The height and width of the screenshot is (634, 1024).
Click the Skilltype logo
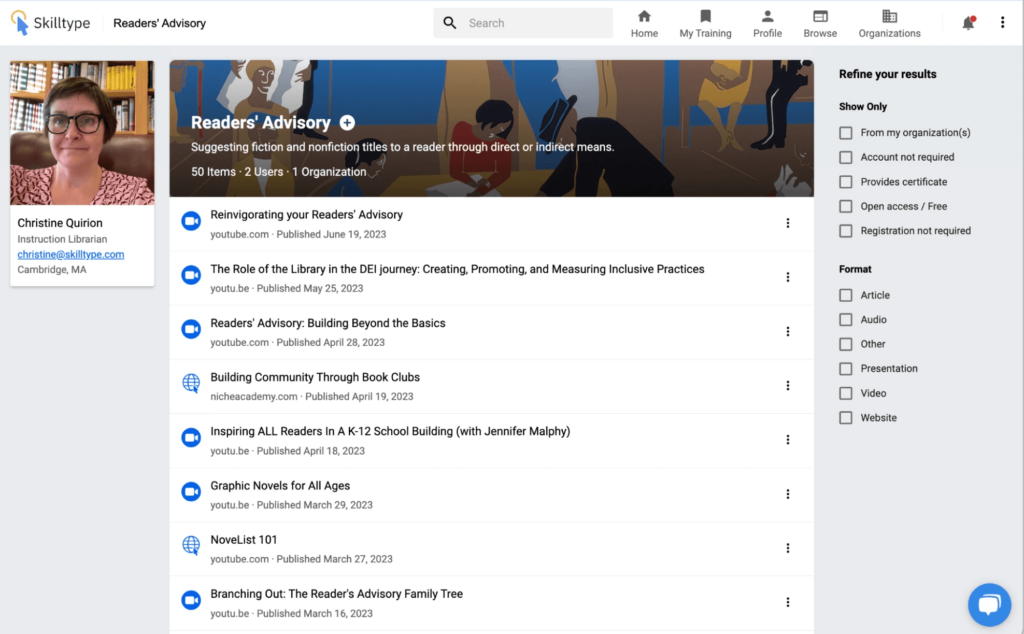point(52,23)
